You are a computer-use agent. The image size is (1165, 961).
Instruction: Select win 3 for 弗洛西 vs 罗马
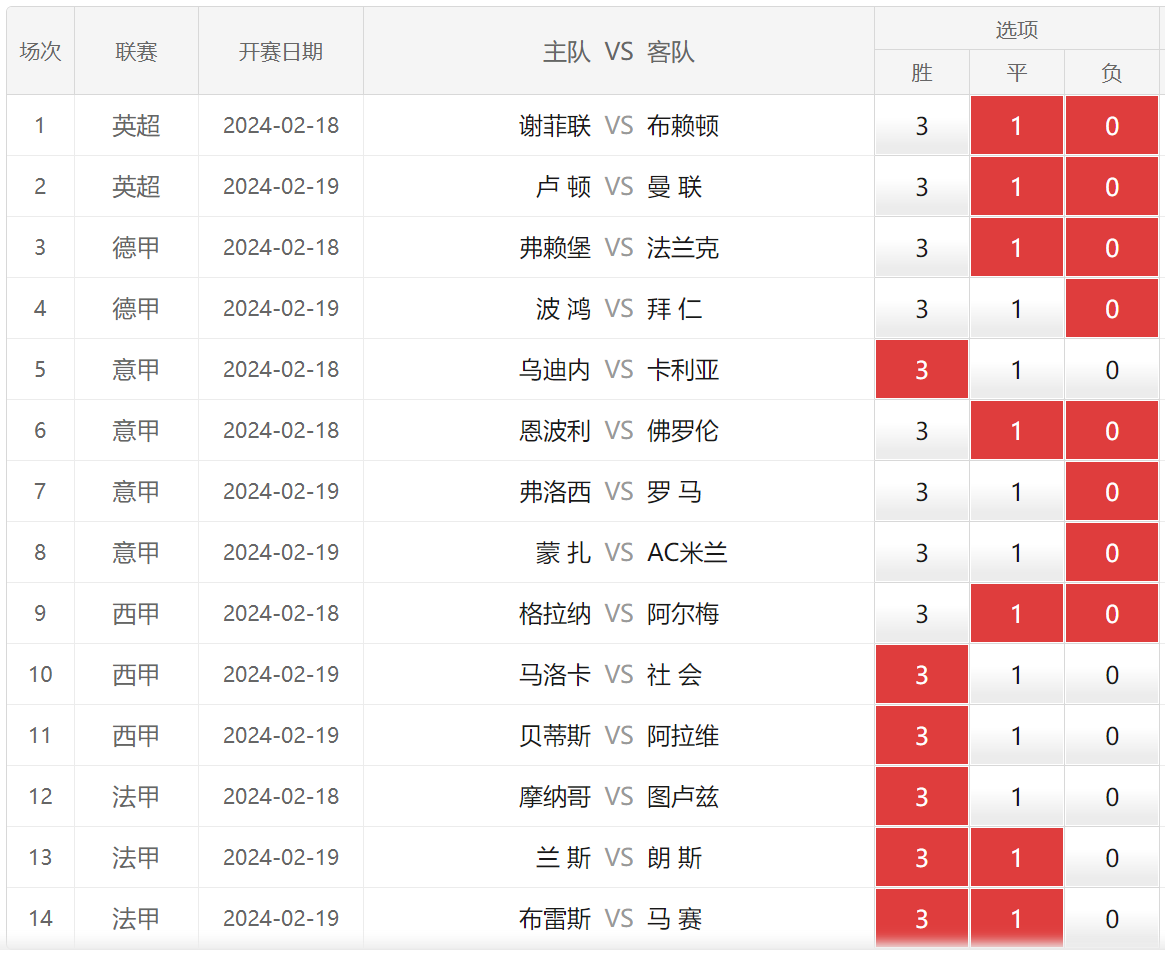[921, 491]
